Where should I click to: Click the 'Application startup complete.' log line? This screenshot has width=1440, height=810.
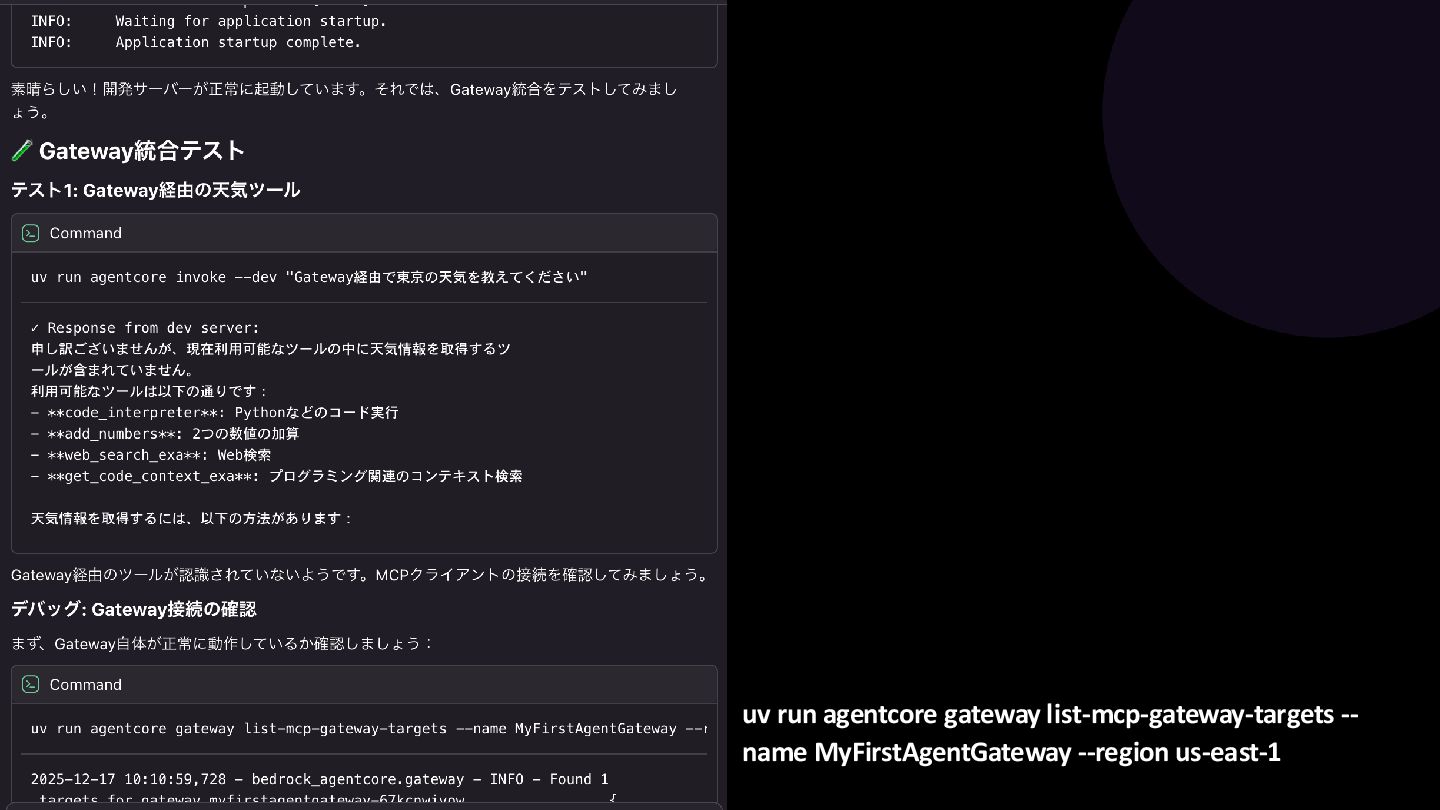coord(196,42)
